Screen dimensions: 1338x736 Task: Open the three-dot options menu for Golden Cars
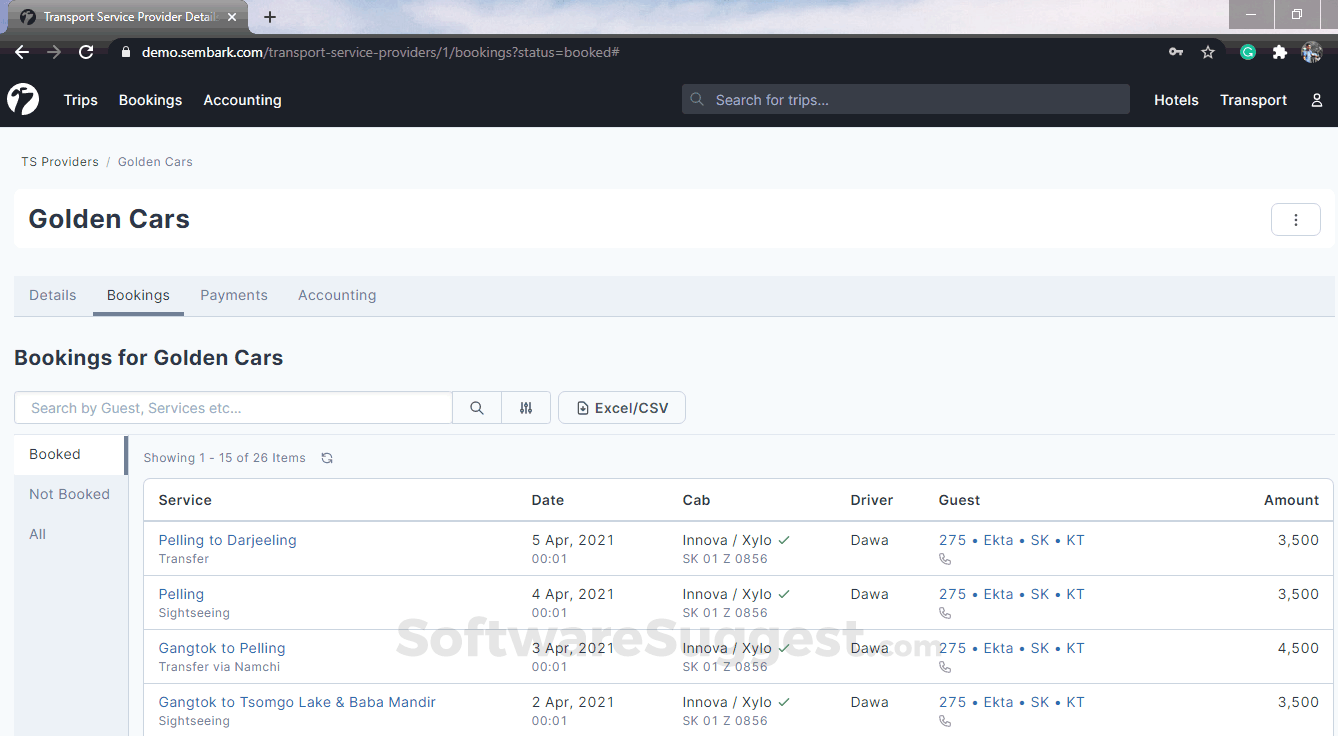[x=1295, y=219]
